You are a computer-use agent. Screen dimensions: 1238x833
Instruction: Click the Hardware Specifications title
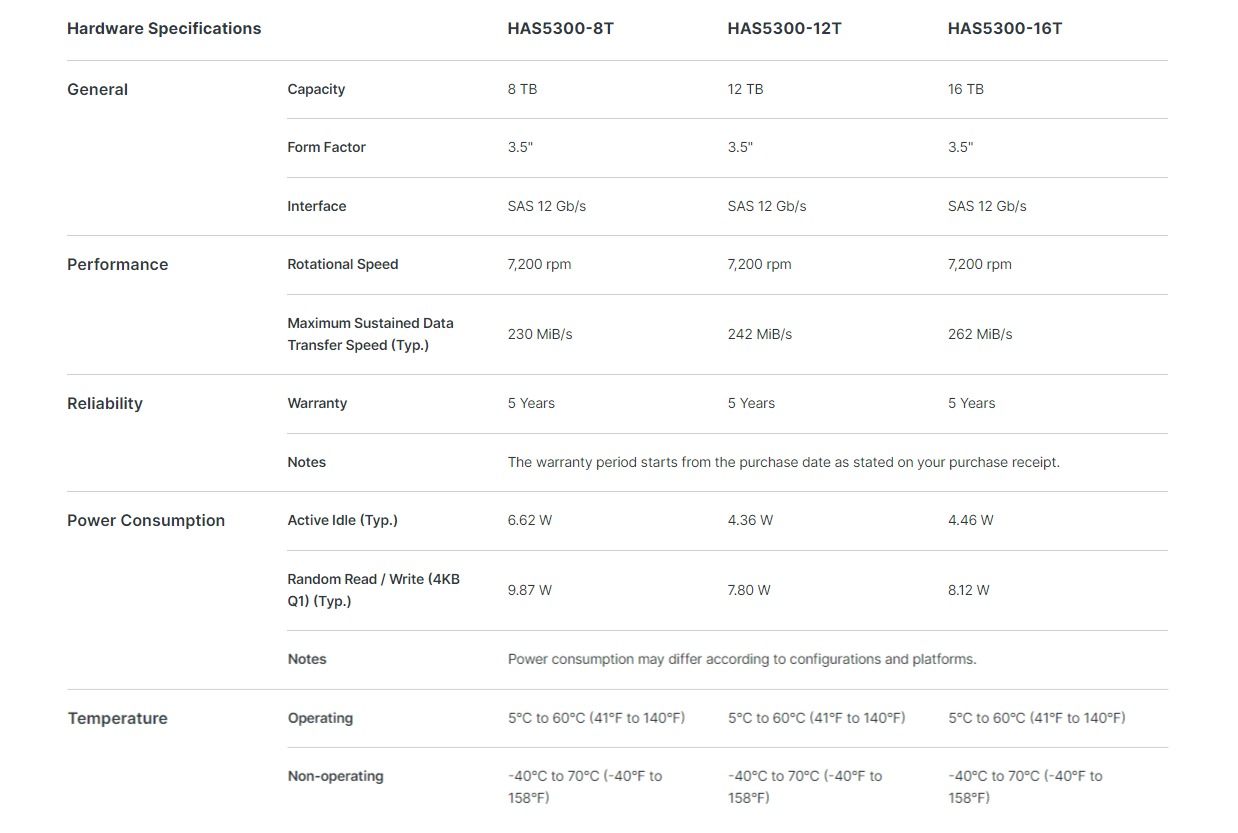pos(164,28)
